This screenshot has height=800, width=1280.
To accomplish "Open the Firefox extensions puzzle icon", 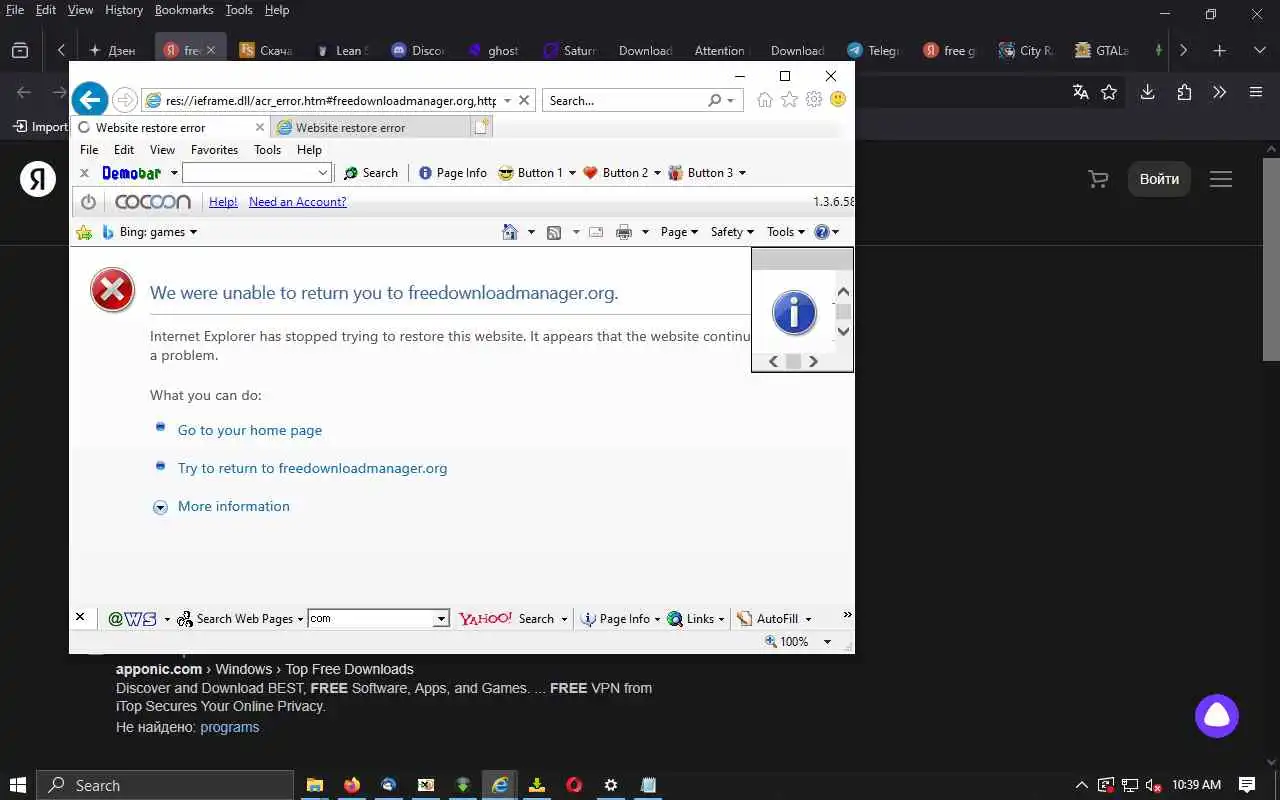I will [x=1185, y=92].
